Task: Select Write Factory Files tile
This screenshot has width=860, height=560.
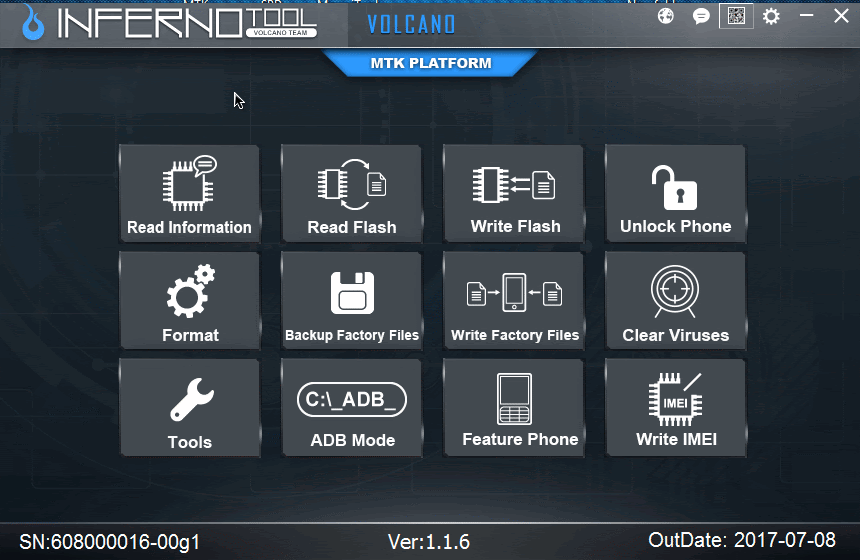Action: [x=514, y=301]
